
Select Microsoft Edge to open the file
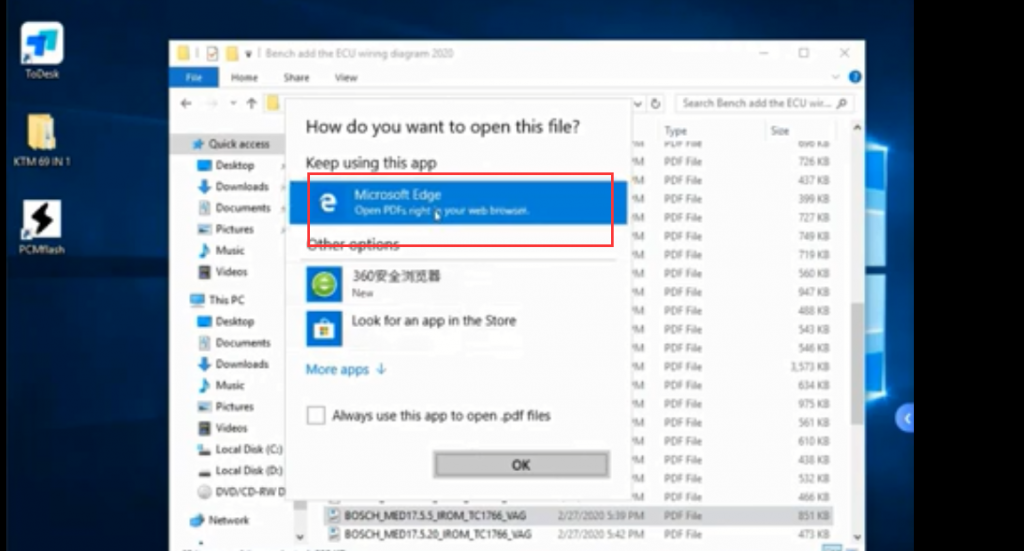click(x=458, y=202)
